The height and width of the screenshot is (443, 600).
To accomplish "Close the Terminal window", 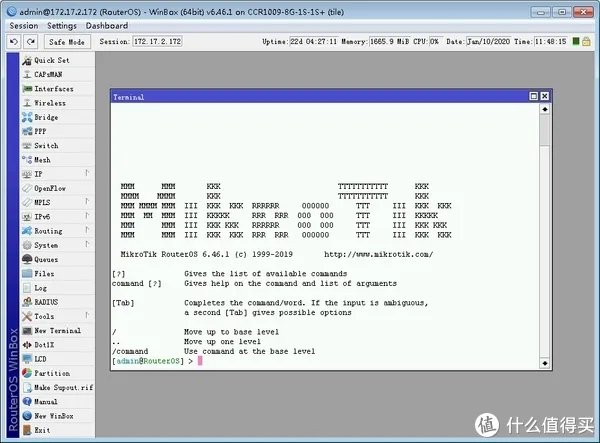I will click(545, 96).
